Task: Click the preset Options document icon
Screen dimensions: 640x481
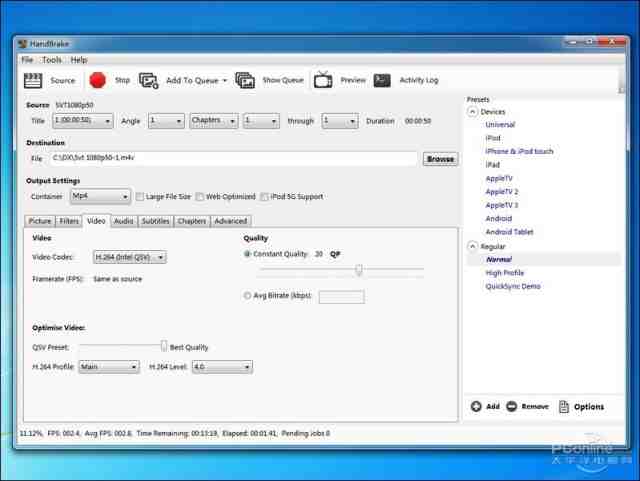Action: 564,407
